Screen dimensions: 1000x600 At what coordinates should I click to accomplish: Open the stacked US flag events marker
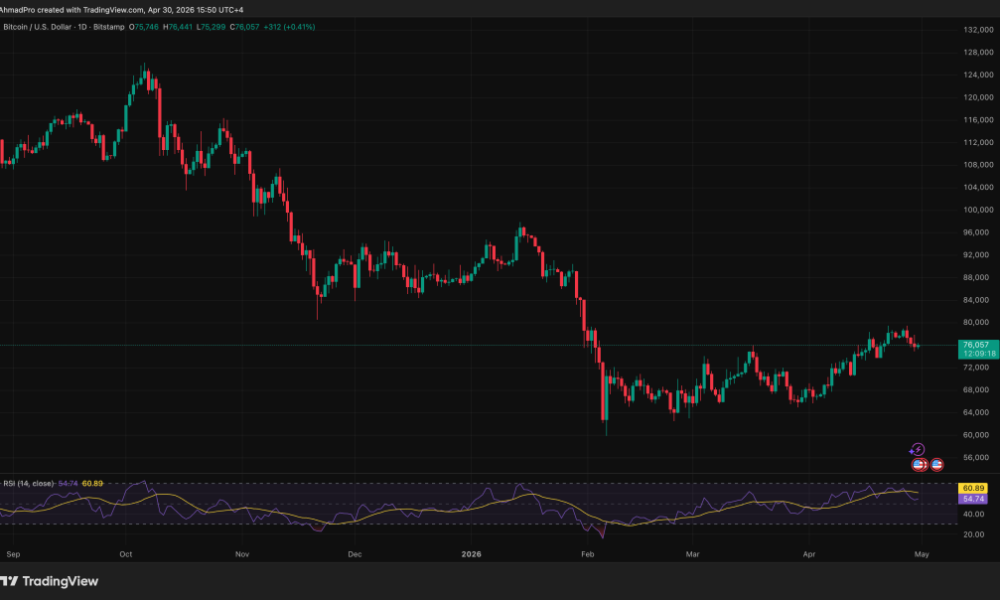tap(919, 465)
